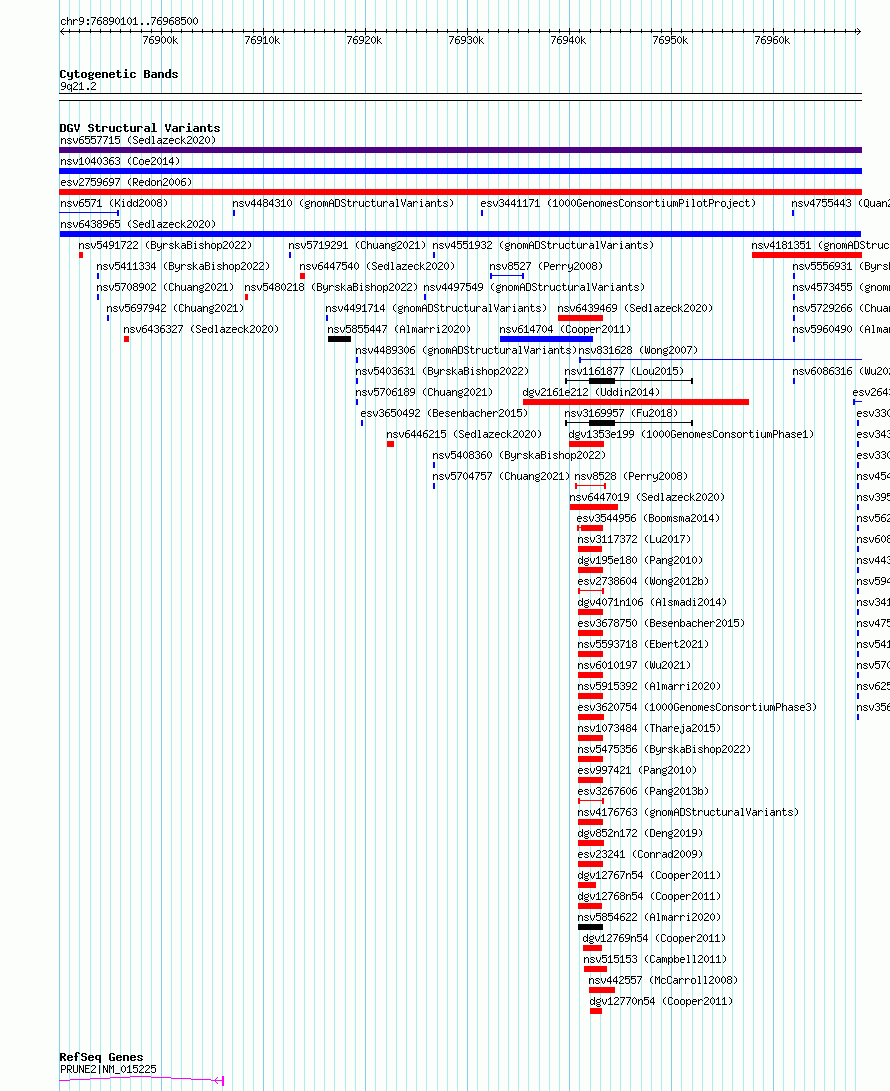Select nsv8528 (Perry2008) label
This screenshot has width=890, height=1091.
tap(631, 476)
